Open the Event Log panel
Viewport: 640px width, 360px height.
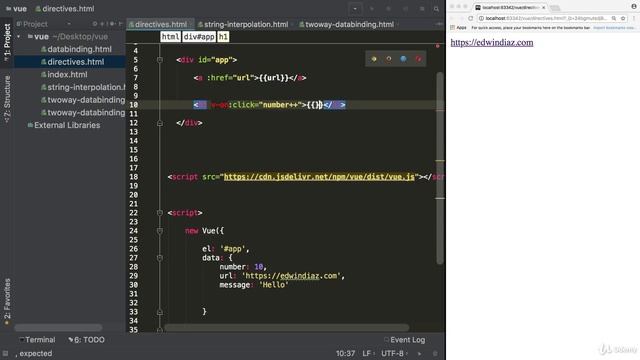point(404,340)
